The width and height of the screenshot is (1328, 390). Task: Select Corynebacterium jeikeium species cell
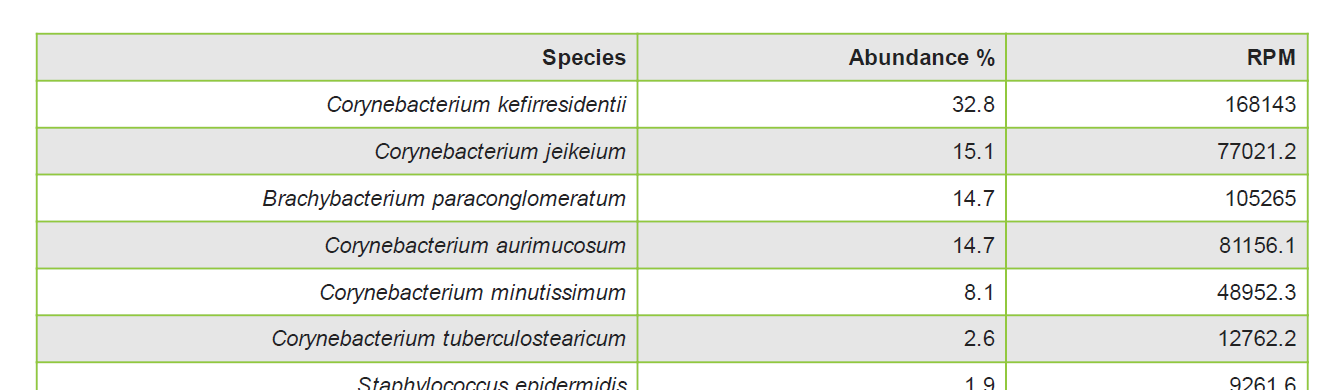(337, 151)
